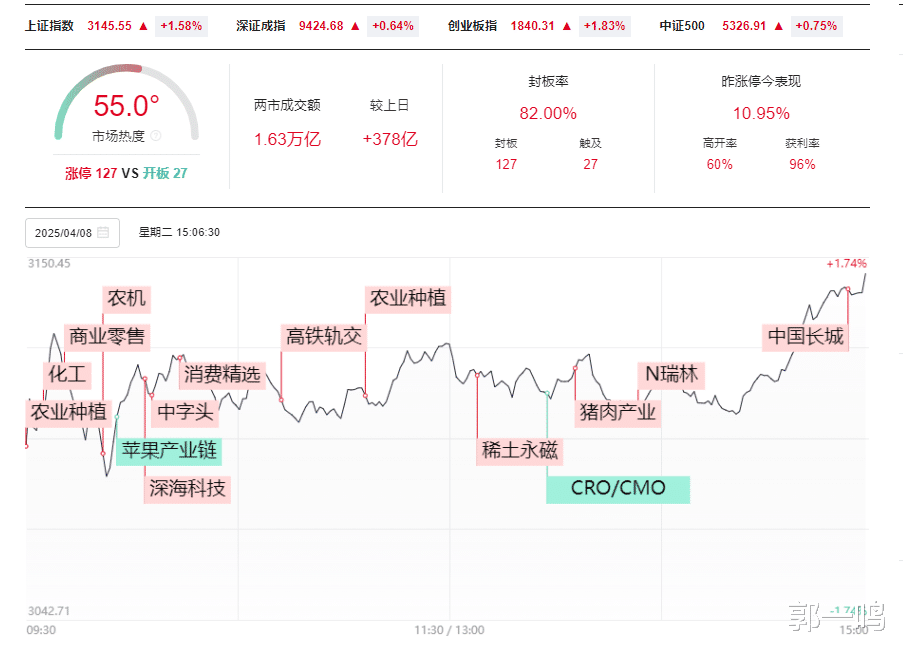Click the 深海科技 sector label
Viewport: 903px width, 654px height.
[x=187, y=489]
